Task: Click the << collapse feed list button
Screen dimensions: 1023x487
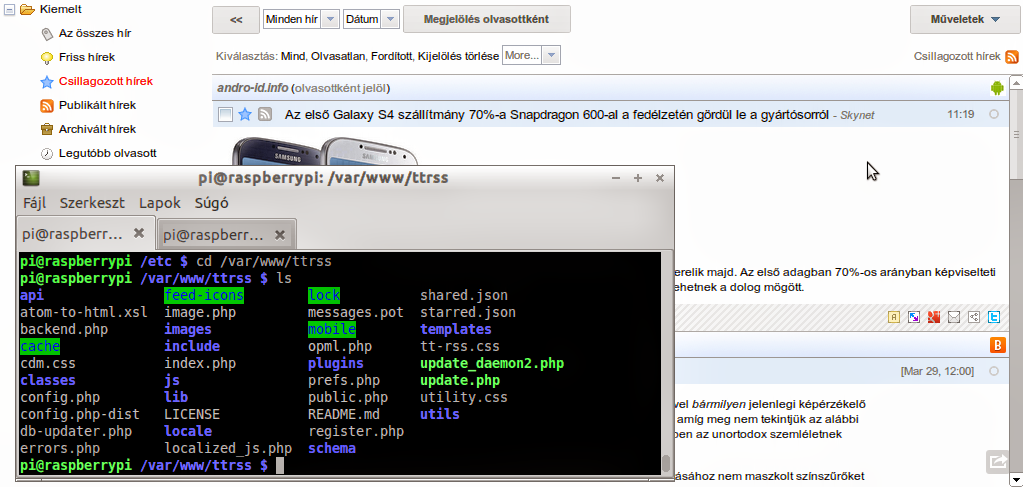Action: coord(236,20)
